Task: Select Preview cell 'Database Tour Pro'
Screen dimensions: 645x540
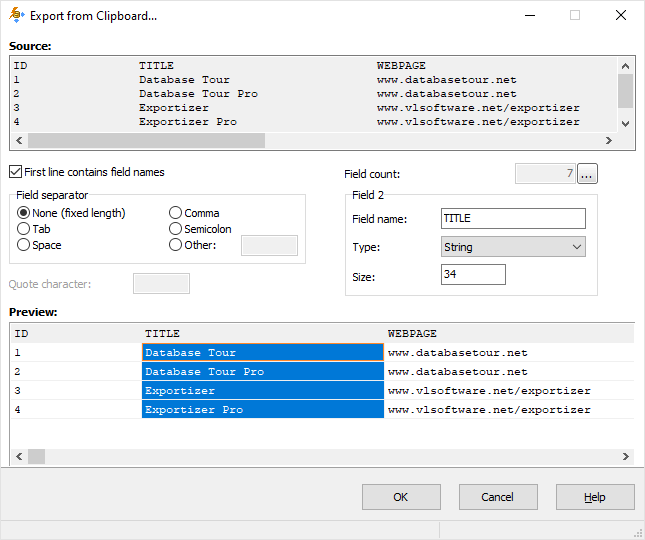Action: (263, 371)
